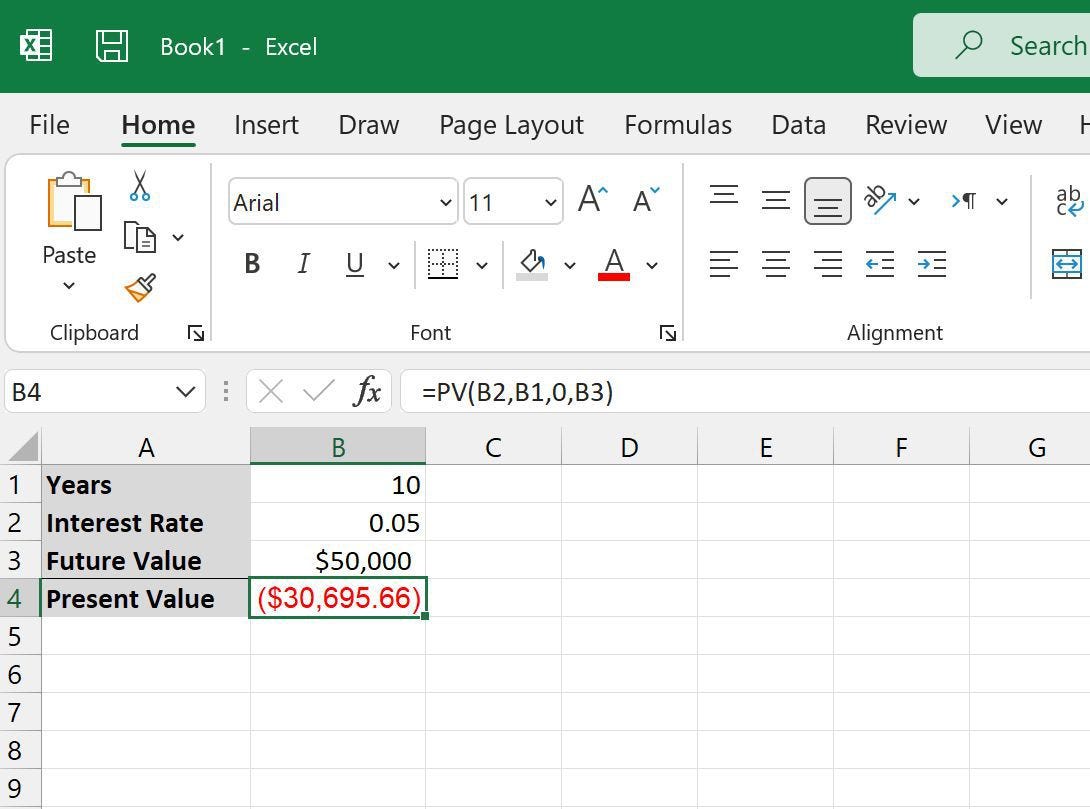
Task: Expand the Borders dropdown arrow
Action: point(481,264)
